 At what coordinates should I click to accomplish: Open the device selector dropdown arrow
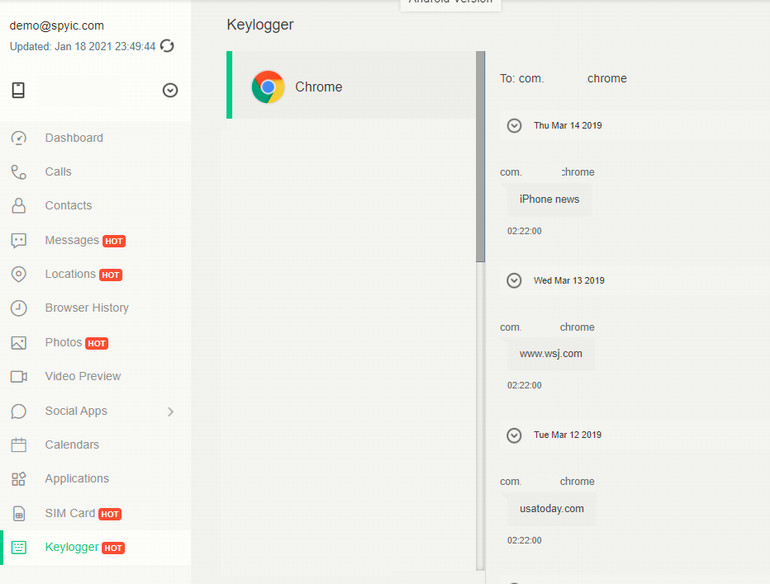(x=170, y=90)
